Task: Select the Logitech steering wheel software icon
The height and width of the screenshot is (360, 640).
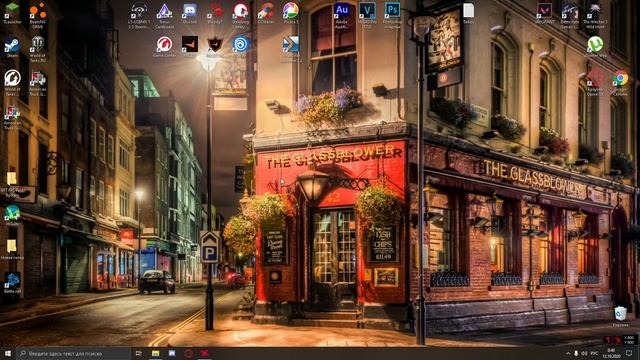Action: (x=139, y=10)
